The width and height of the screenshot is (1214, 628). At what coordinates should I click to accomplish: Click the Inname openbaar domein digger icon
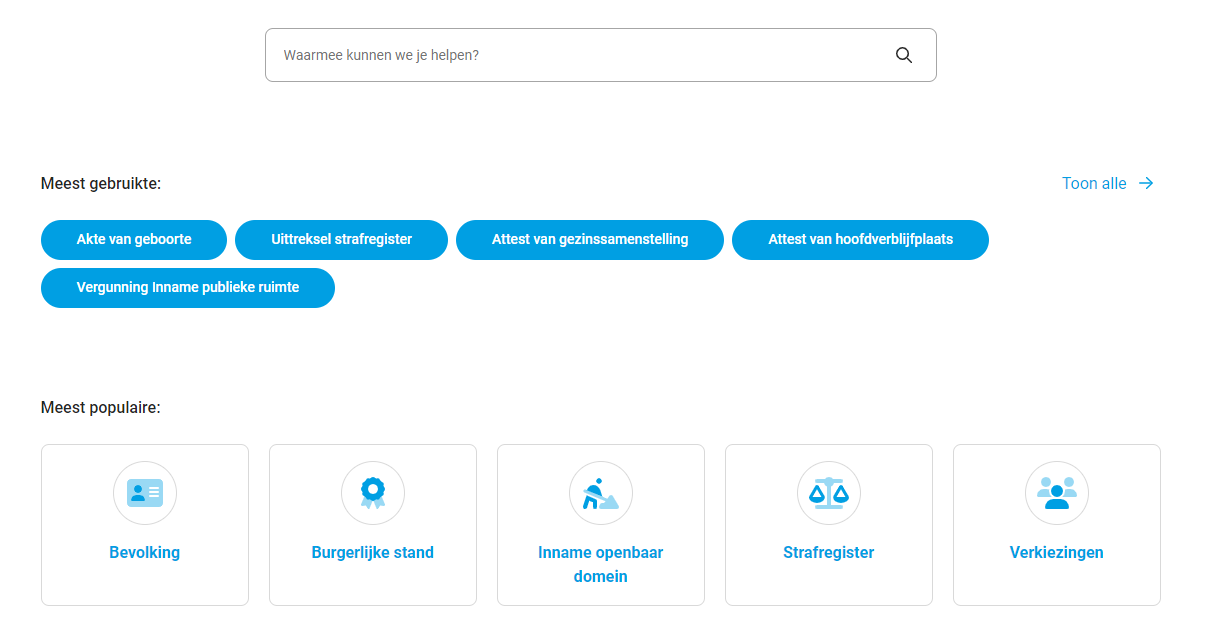(601, 493)
